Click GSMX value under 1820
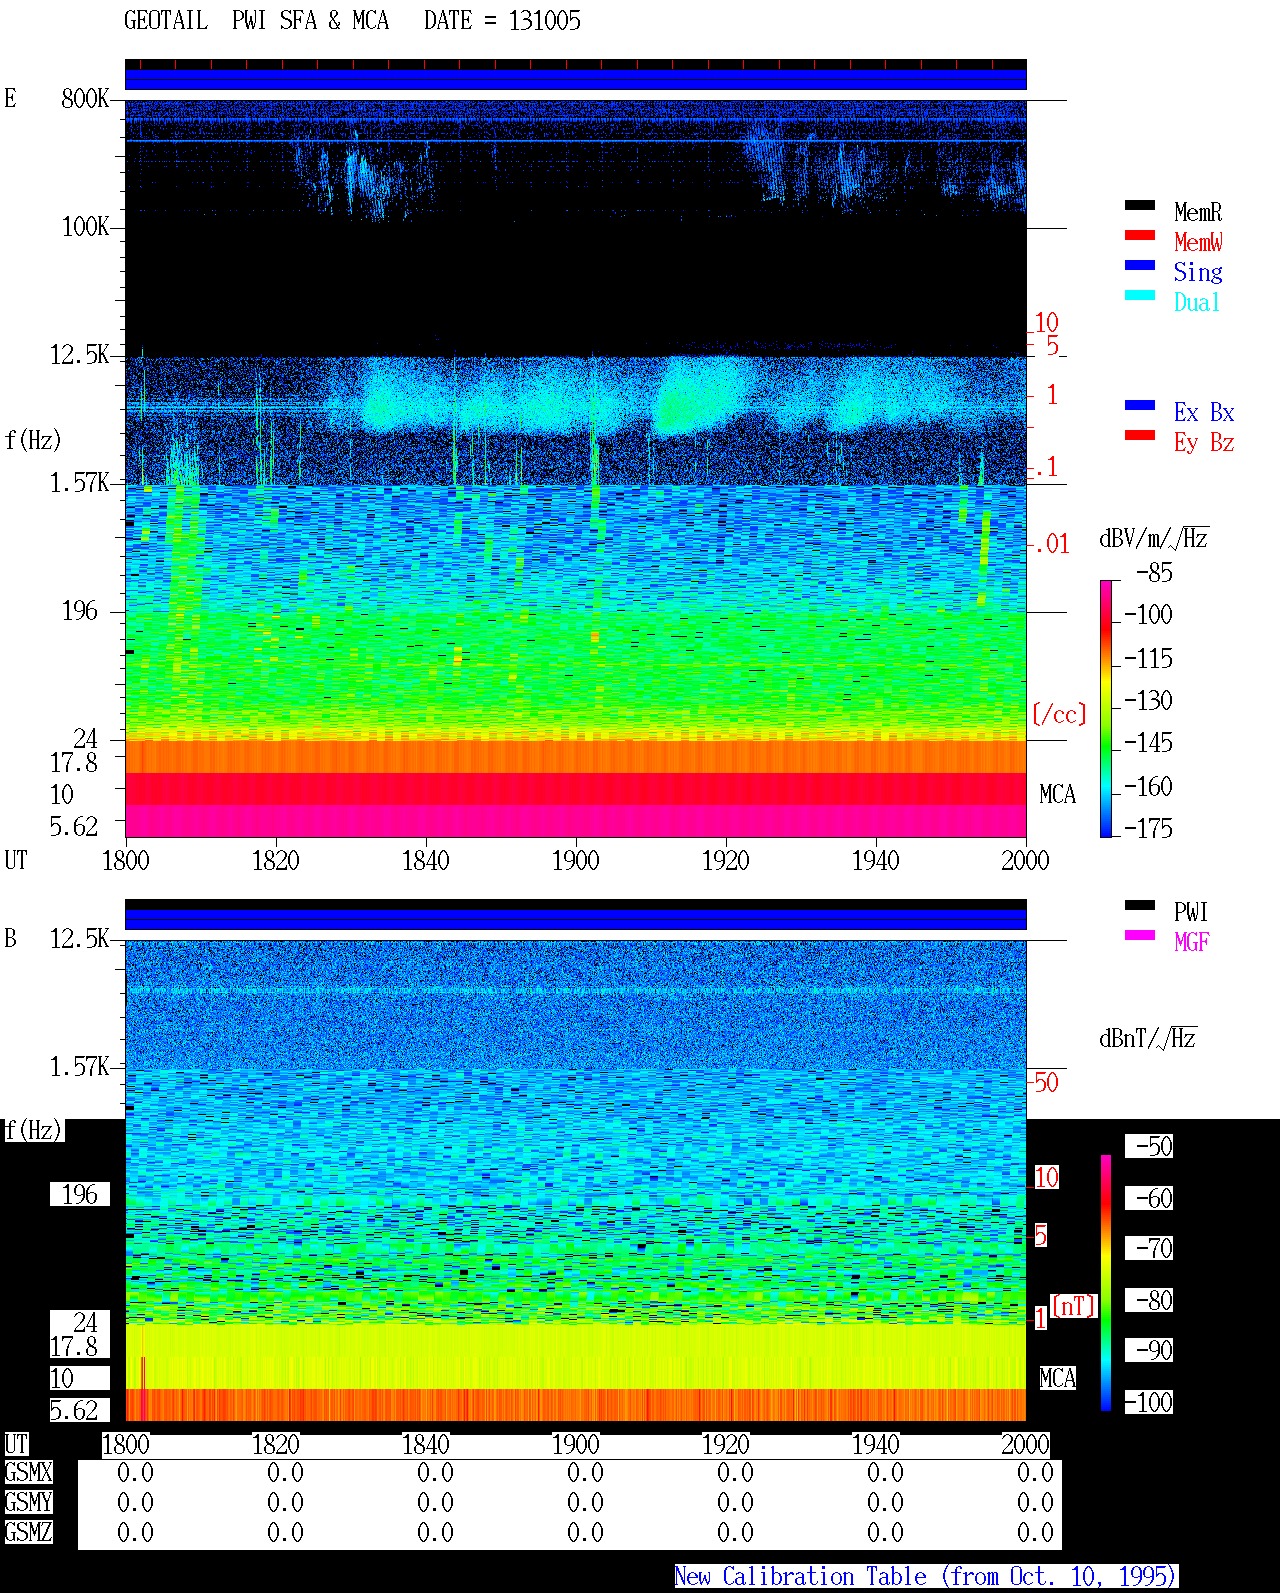The width and height of the screenshot is (1280, 1593). pyautogui.click(x=285, y=1472)
